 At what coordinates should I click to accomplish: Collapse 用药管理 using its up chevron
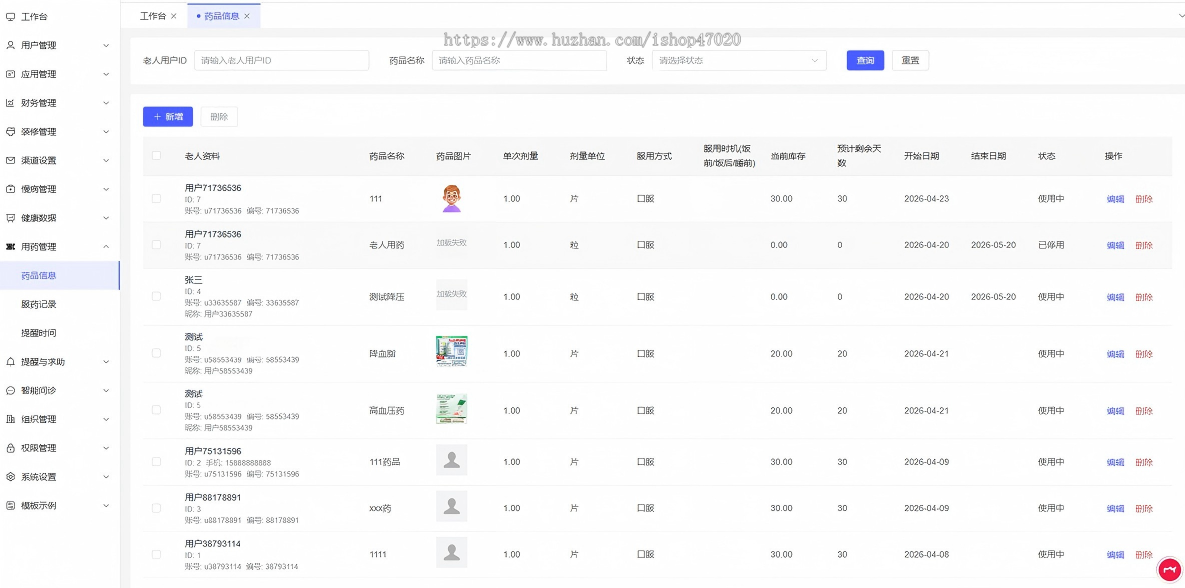click(x=106, y=246)
